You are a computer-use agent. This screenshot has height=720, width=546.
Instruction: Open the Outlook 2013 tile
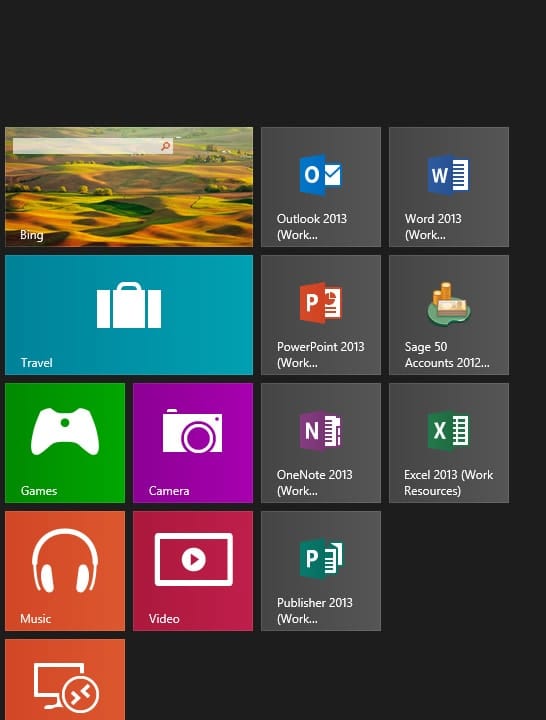[321, 187]
